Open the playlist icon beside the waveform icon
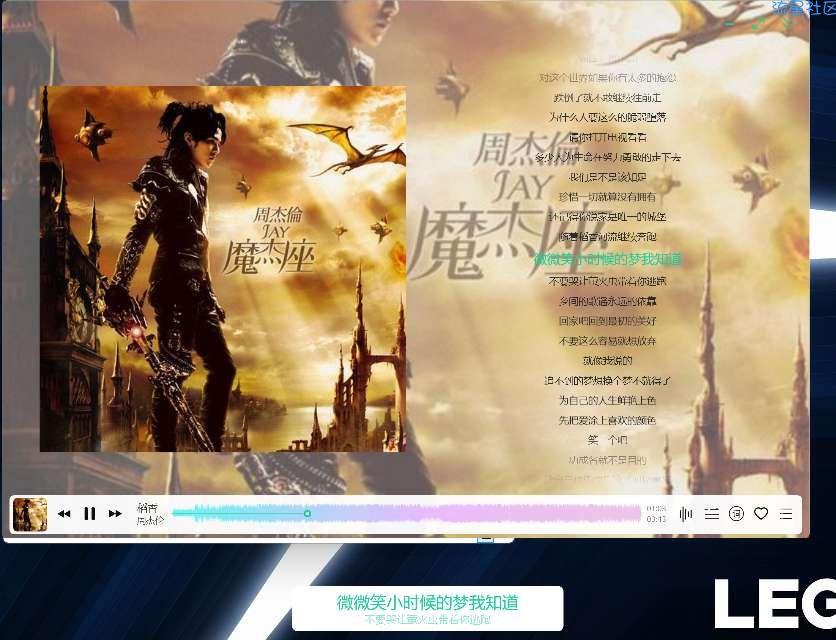 pyautogui.click(x=711, y=514)
